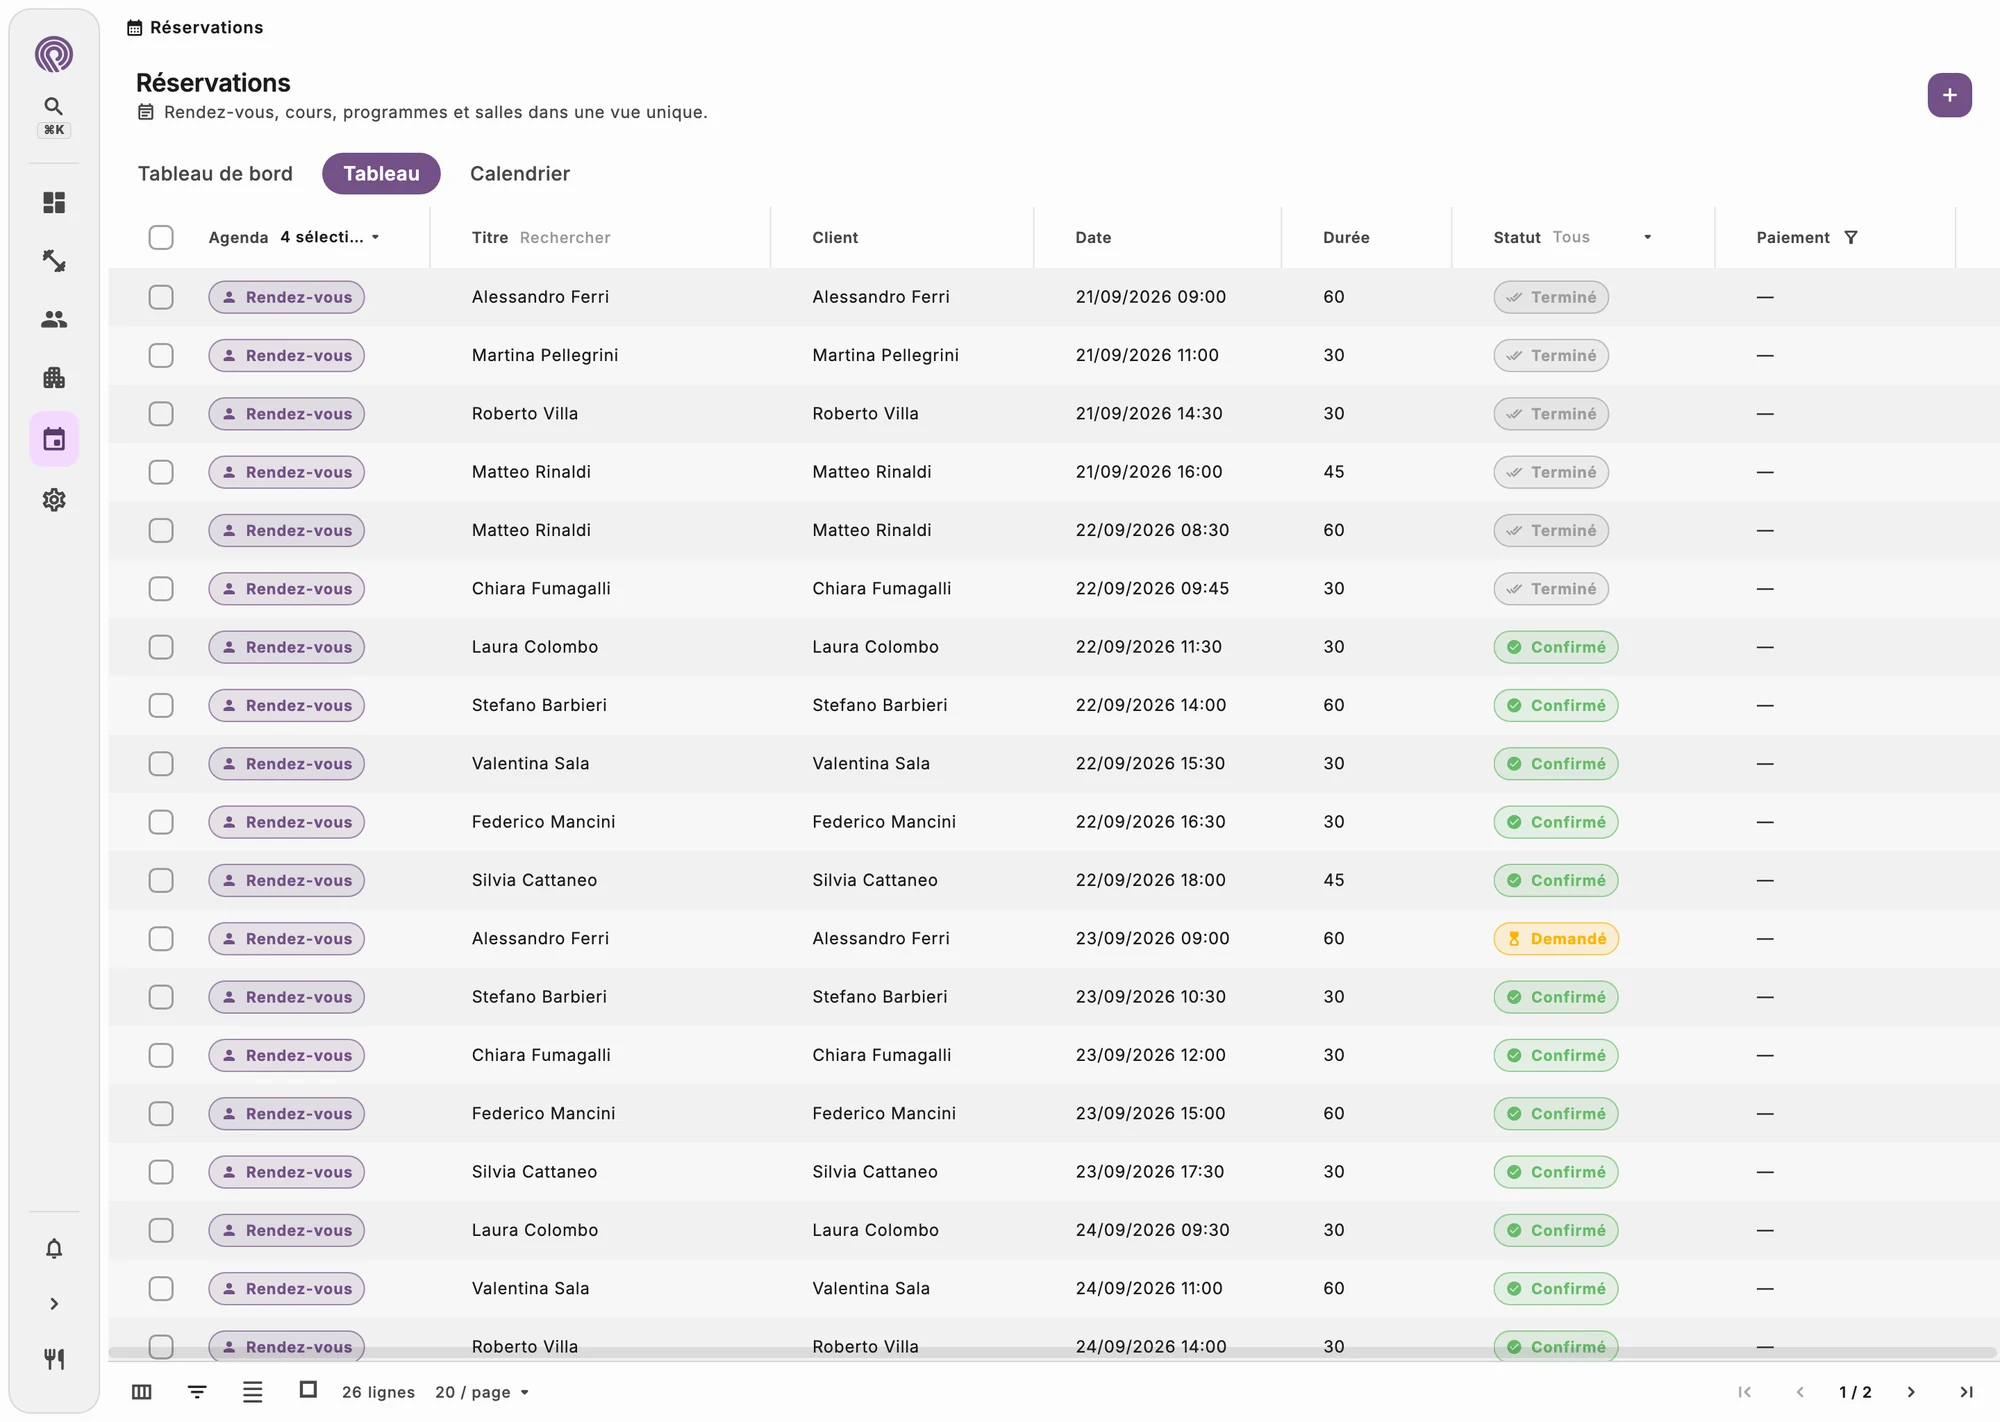
Task: Open the search icon in sidebar
Action: (54, 106)
